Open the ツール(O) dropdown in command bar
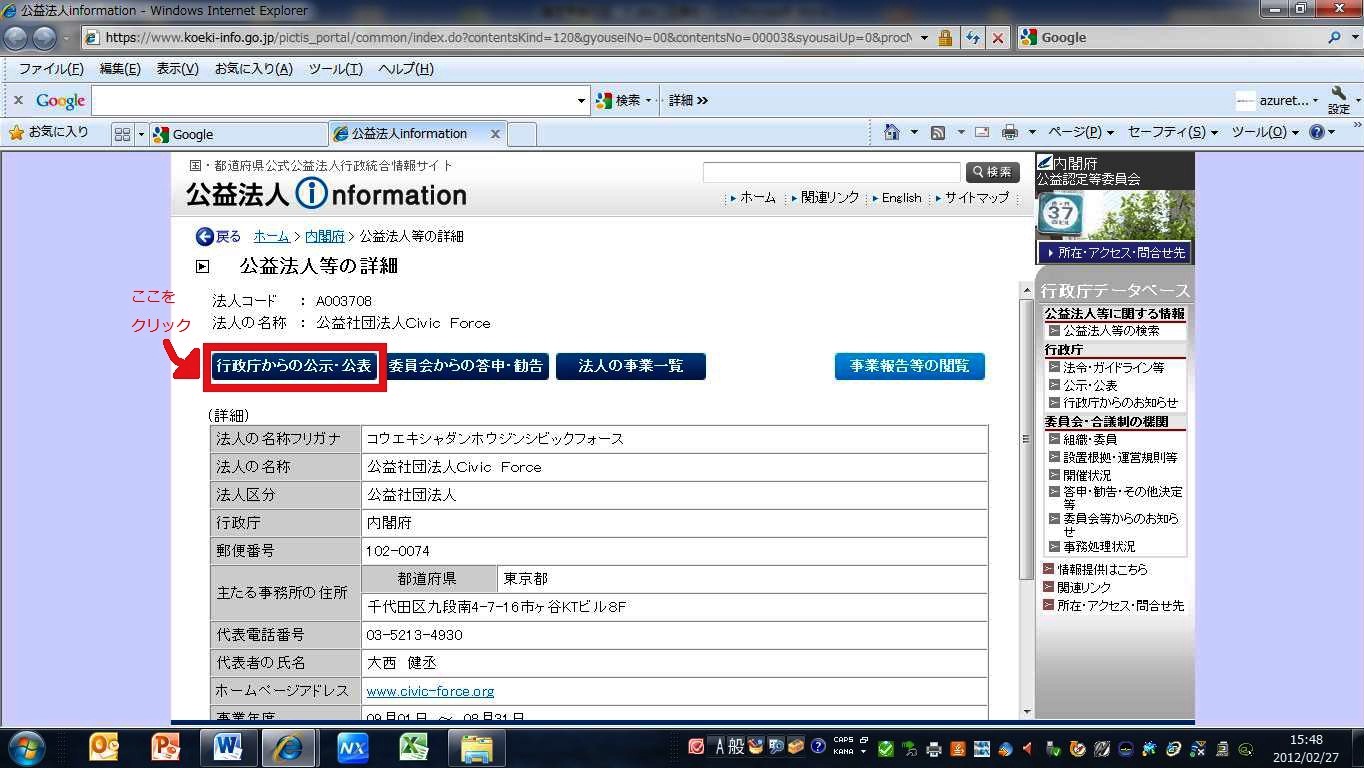 click(x=1265, y=132)
